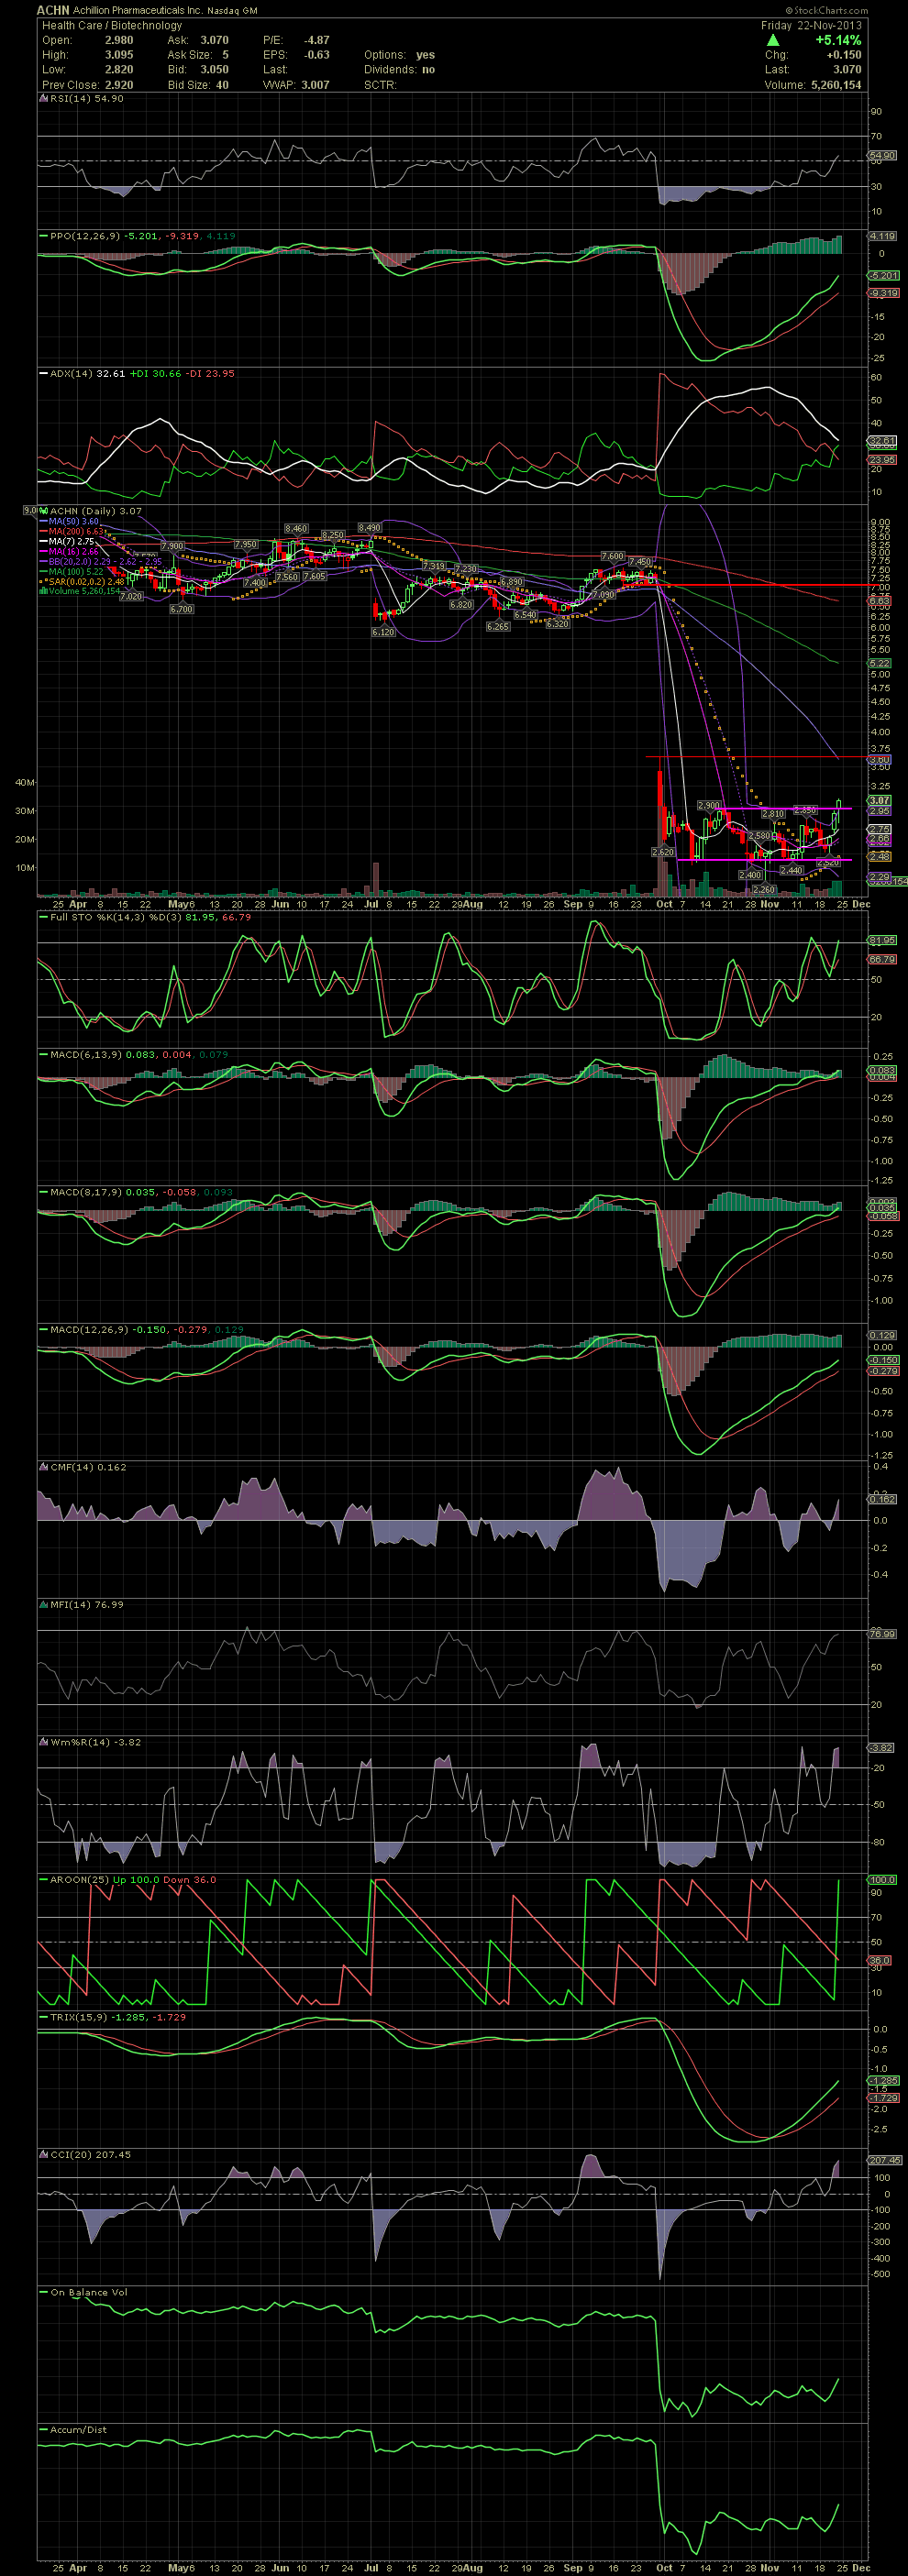Click the +5.14% percent change value
The image size is (908, 2576).
point(838,40)
